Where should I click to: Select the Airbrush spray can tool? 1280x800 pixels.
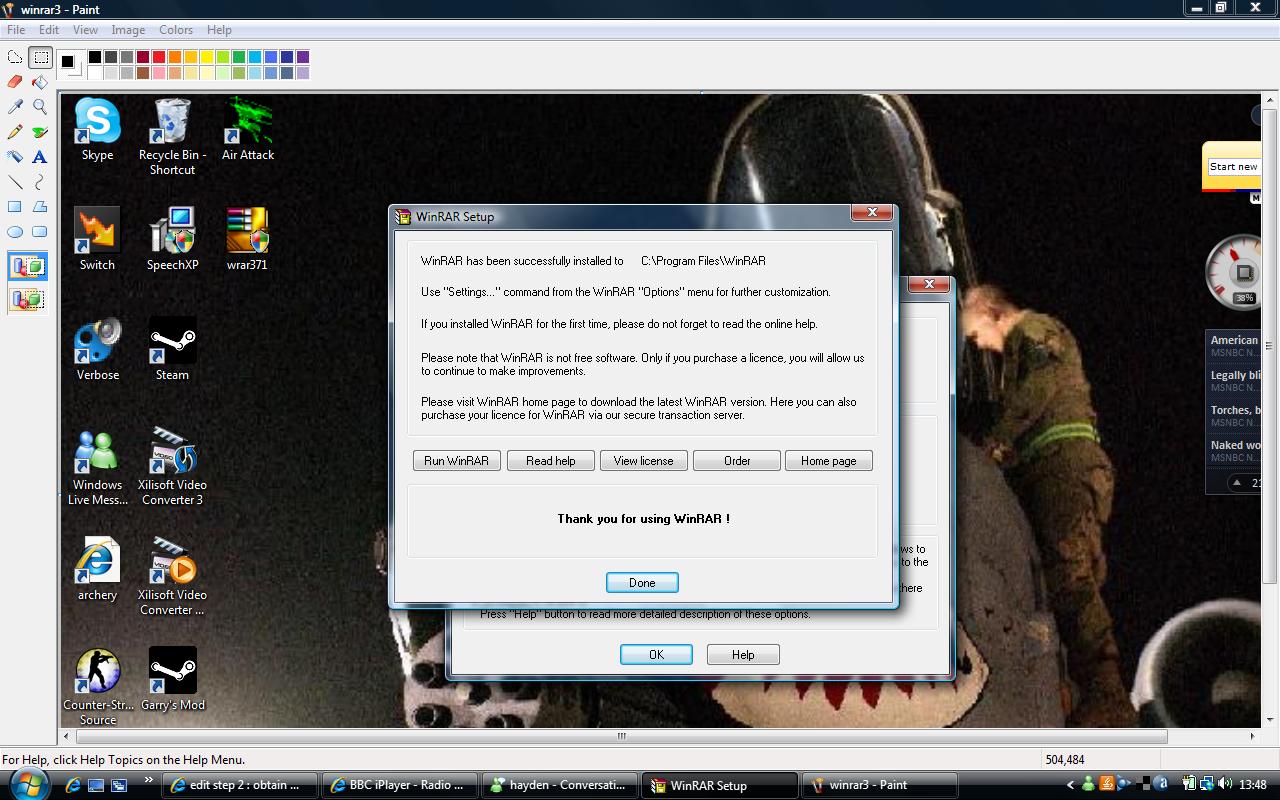[15, 157]
